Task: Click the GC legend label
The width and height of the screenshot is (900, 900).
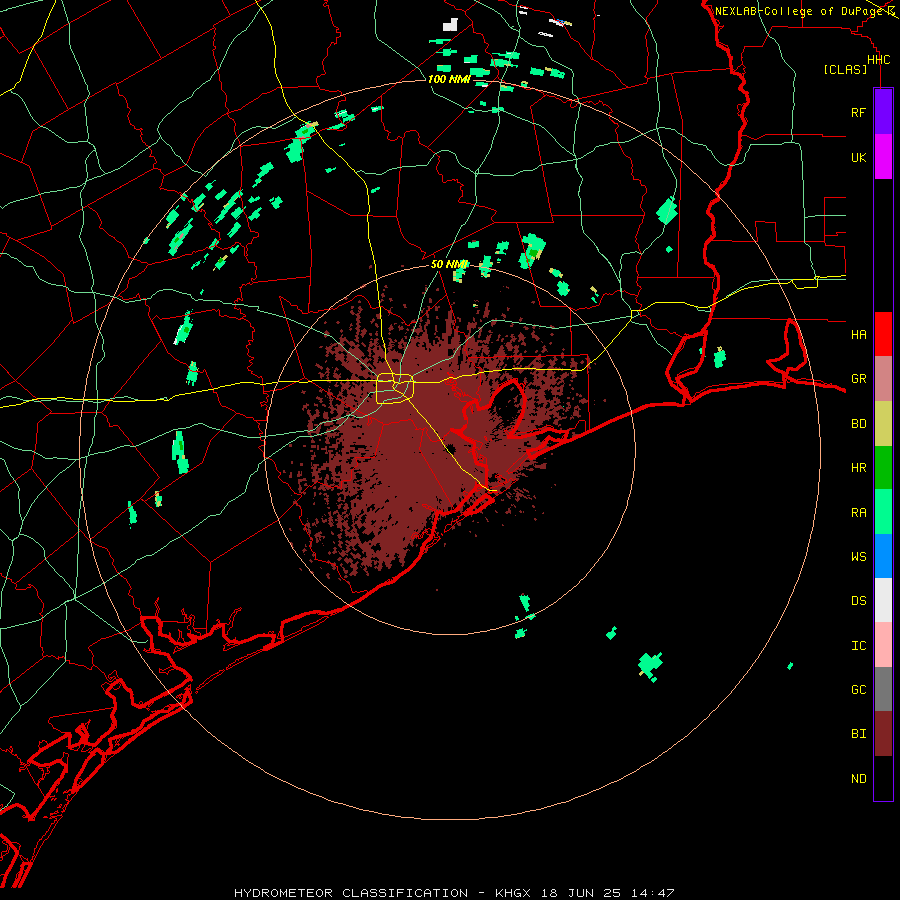Action: pos(858,690)
